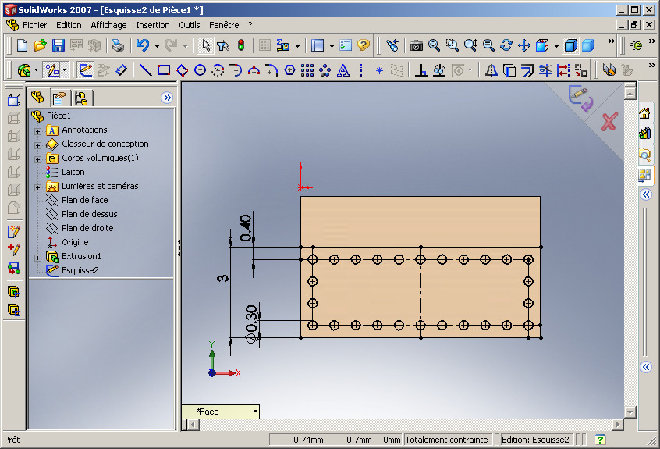Screen dimensions: 660x449
Task: Open the Fichier menu
Action: tap(35, 25)
